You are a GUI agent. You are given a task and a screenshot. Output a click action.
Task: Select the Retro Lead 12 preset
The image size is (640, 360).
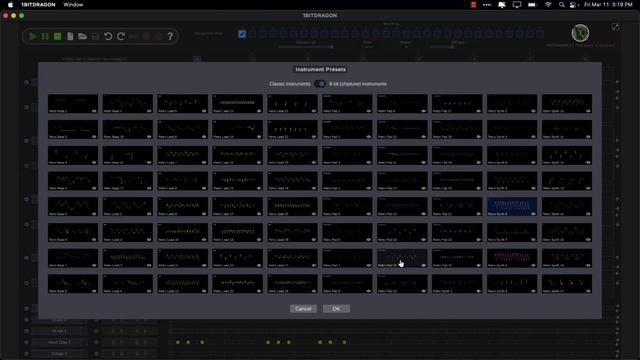click(x=182, y=284)
